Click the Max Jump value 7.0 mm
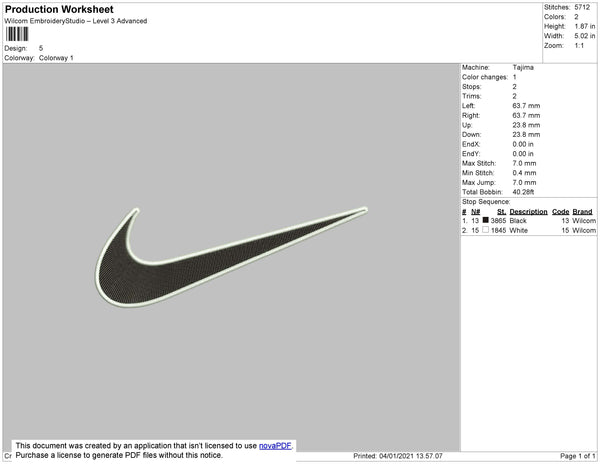The width and height of the screenshot is (600, 464). (524, 182)
